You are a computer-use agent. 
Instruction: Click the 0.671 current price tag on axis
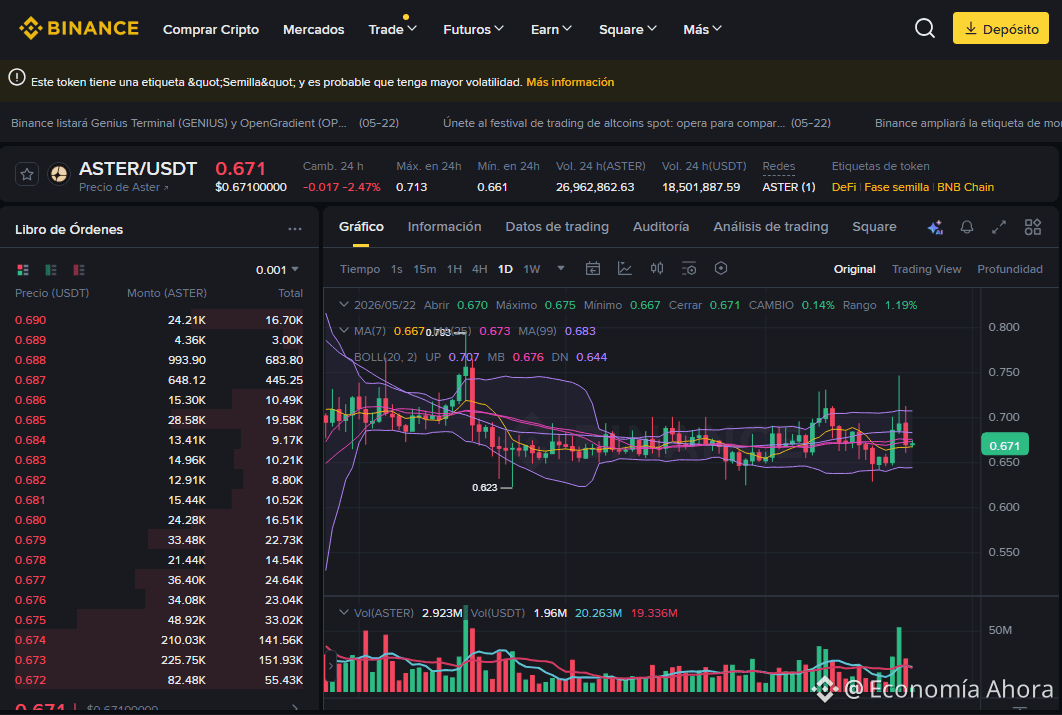1004,445
